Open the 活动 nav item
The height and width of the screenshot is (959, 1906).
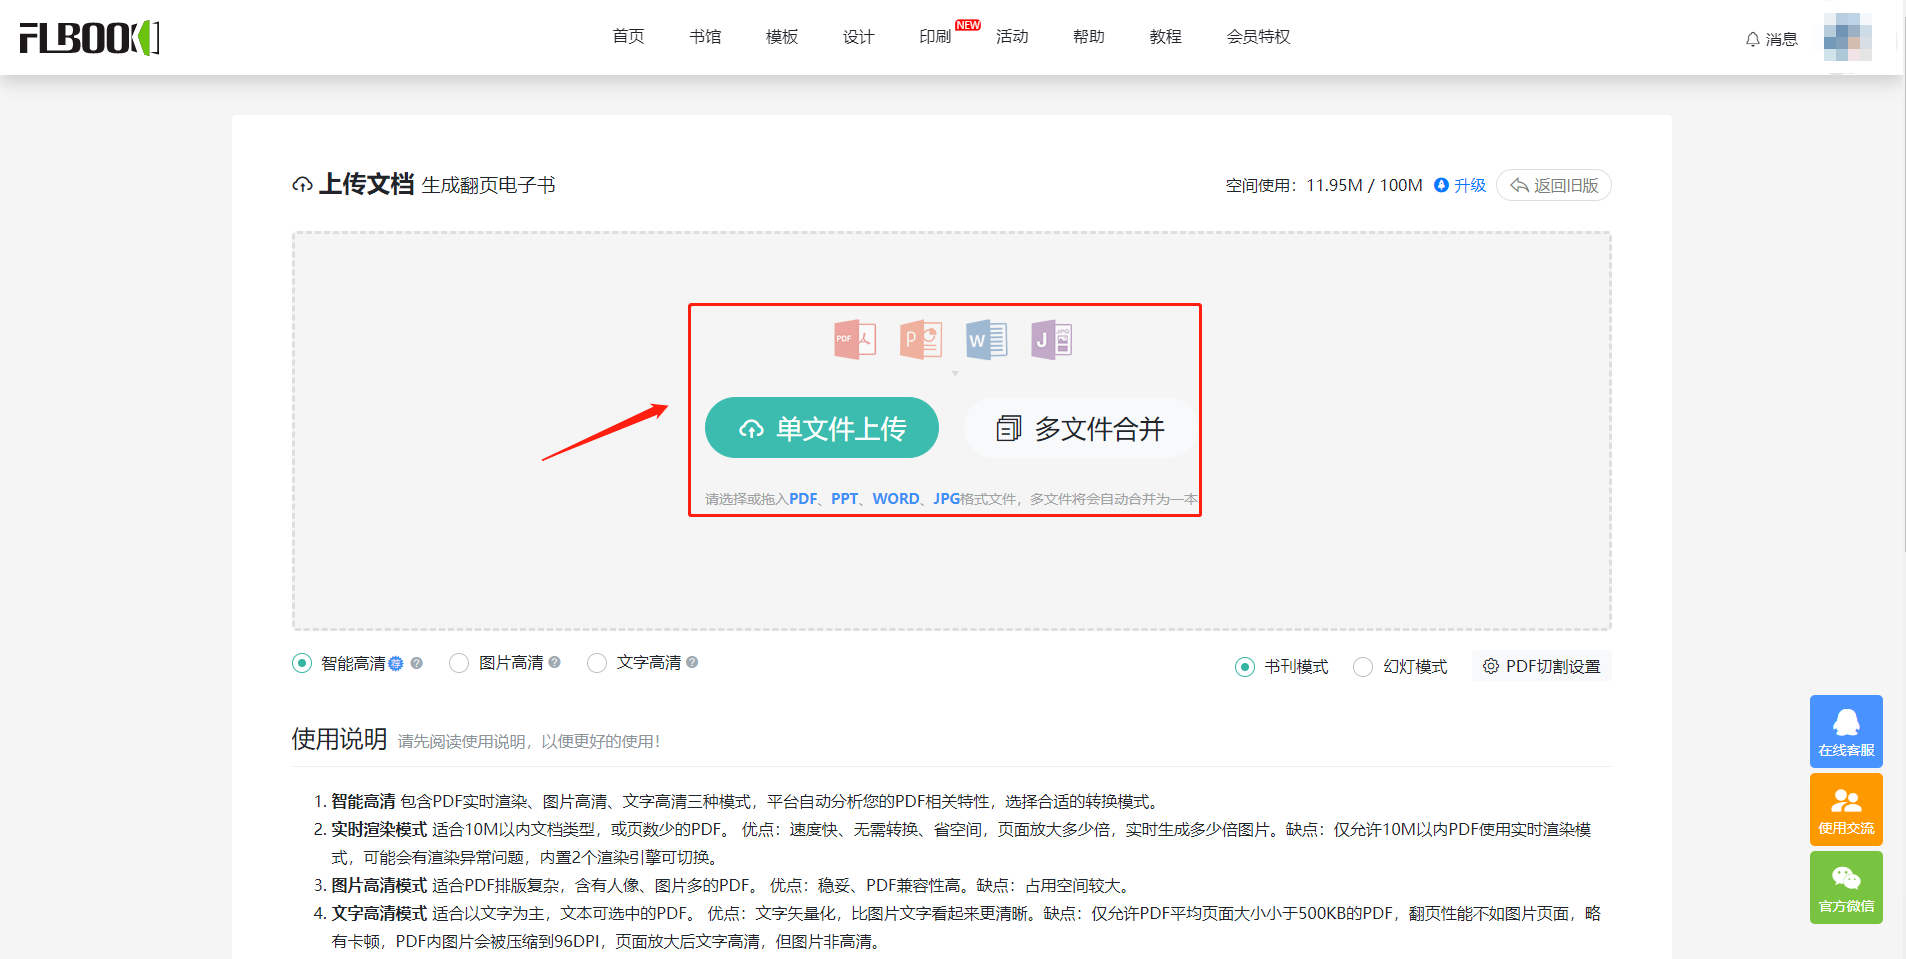coord(1012,37)
